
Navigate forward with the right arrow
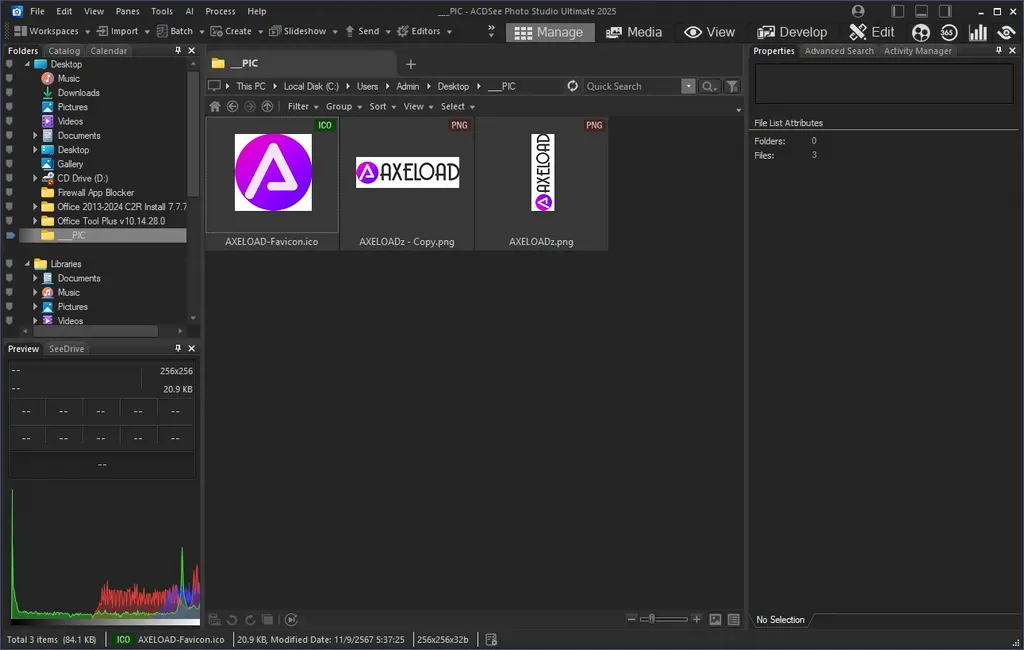[249, 106]
